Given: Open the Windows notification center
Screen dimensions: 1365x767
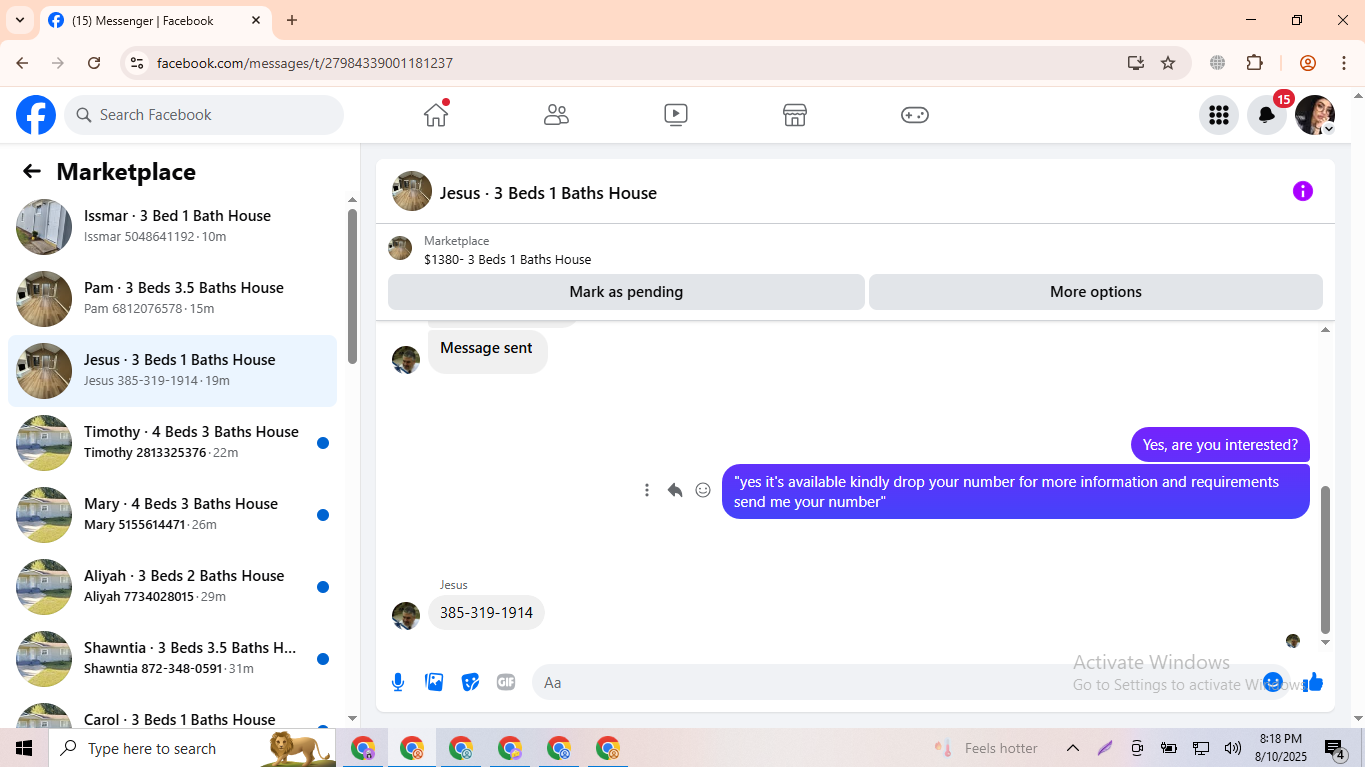Looking at the screenshot, I should point(1335,748).
